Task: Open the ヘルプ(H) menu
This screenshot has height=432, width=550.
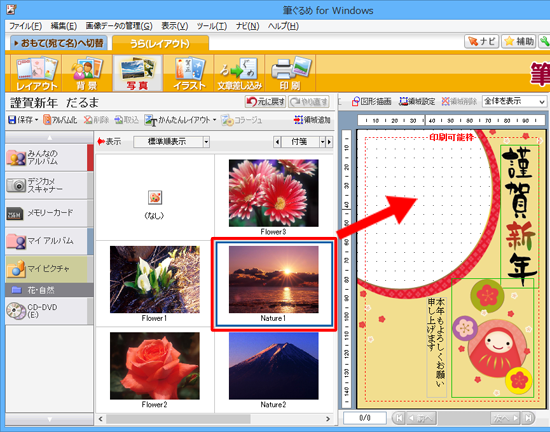Action: (x=283, y=26)
